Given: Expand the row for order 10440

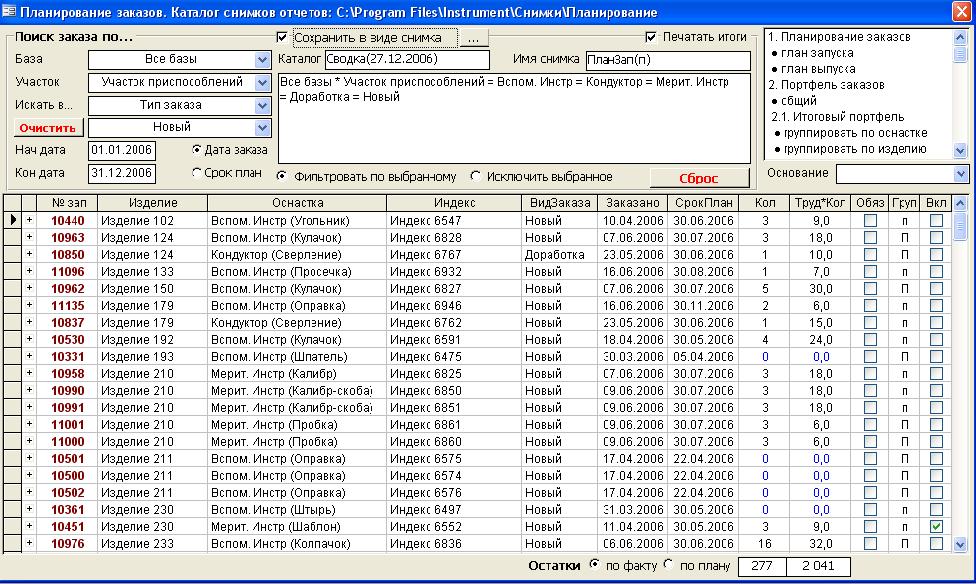Looking at the screenshot, I should point(29,220).
